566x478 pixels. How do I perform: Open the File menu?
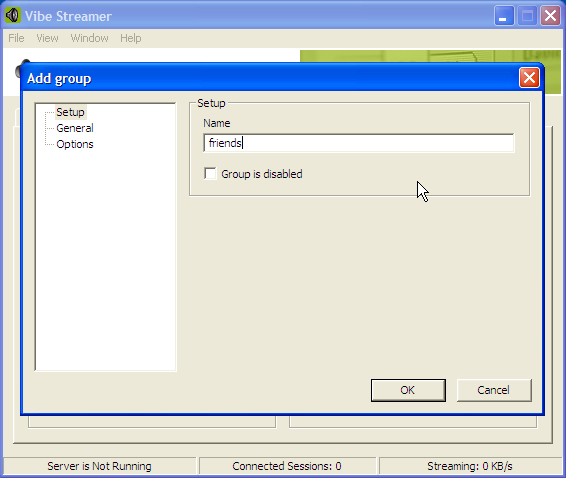click(16, 38)
